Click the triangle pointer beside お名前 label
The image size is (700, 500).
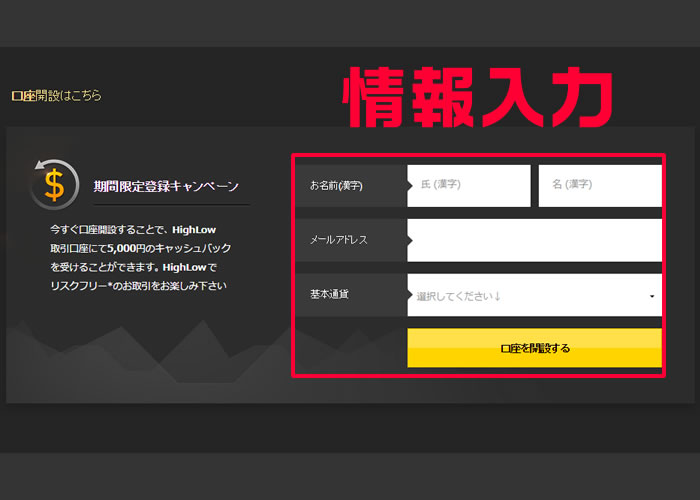click(x=410, y=186)
